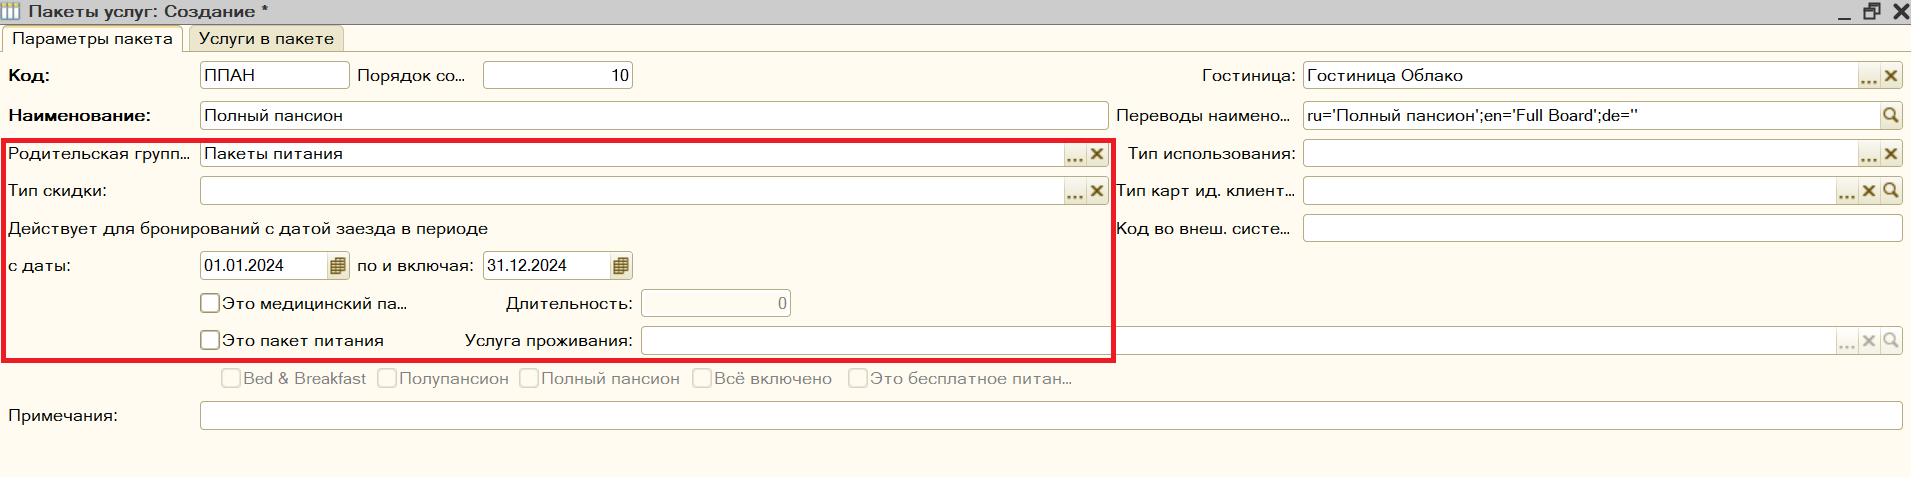Switch to the Услуги в пакете tab

click(266, 39)
